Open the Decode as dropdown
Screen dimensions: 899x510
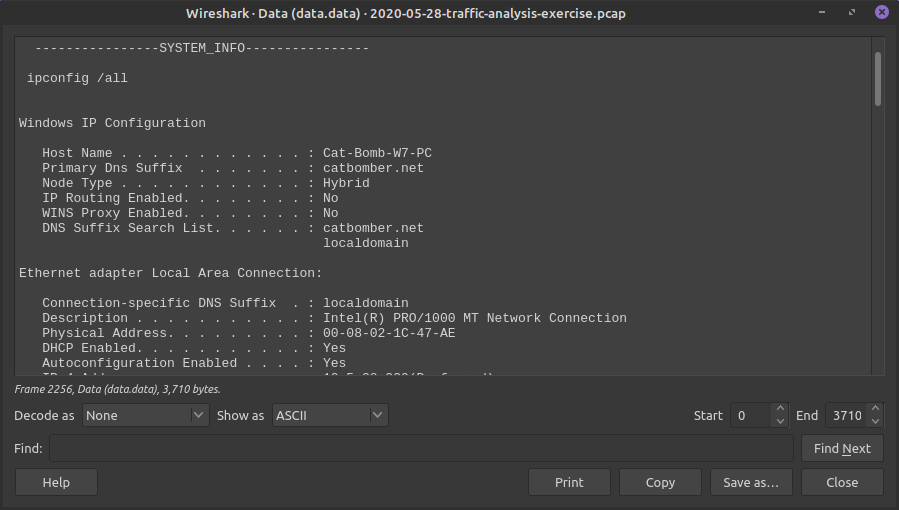click(x=146, y=415)
